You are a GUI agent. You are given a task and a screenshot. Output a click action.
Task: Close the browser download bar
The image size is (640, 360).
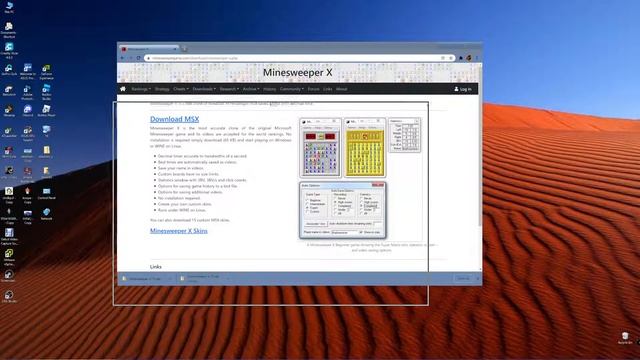point(478,278)
